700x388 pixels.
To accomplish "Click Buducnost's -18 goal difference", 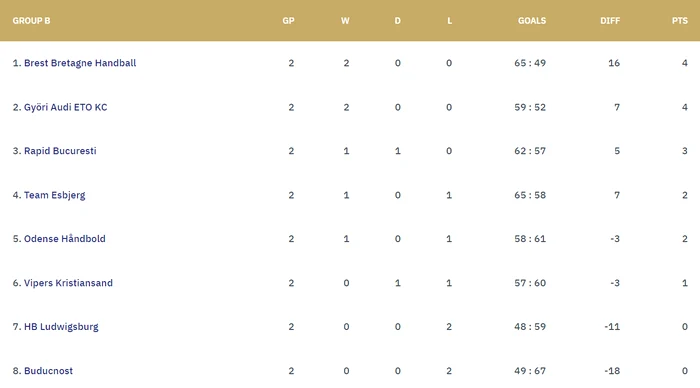I will coord(612,371).
